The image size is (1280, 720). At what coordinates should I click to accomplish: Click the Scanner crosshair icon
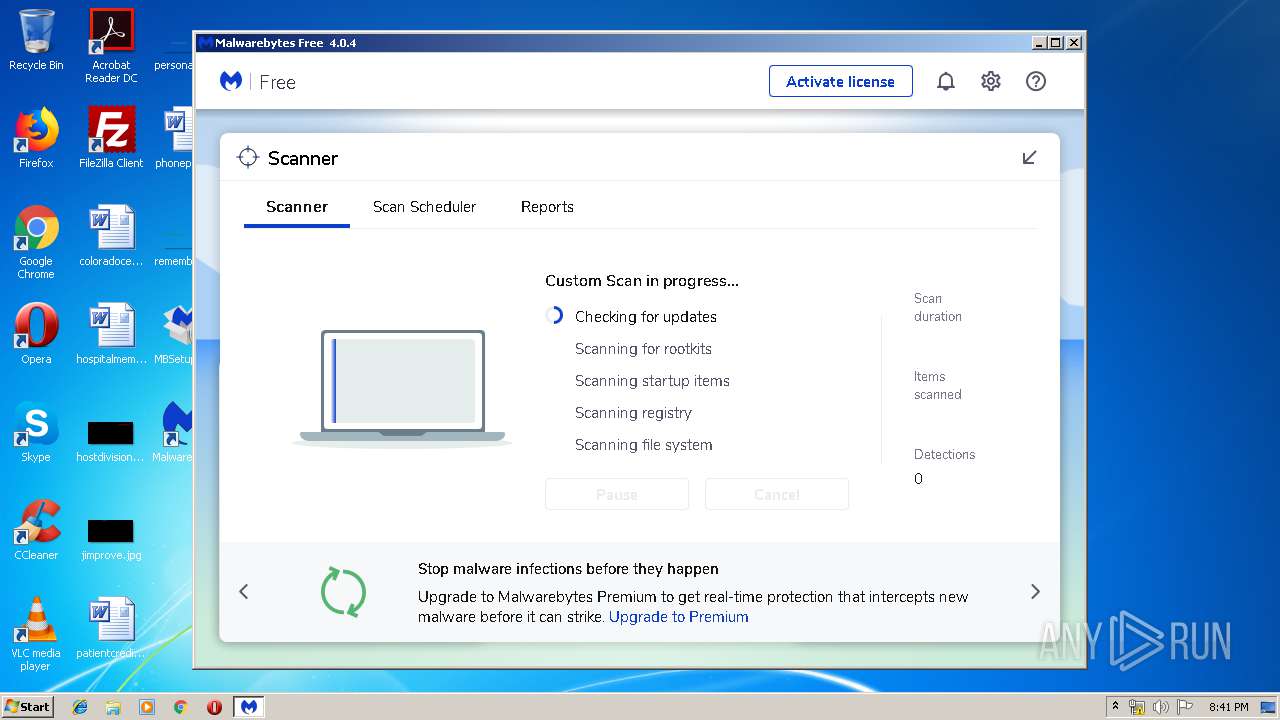click(x=247, y=158)
